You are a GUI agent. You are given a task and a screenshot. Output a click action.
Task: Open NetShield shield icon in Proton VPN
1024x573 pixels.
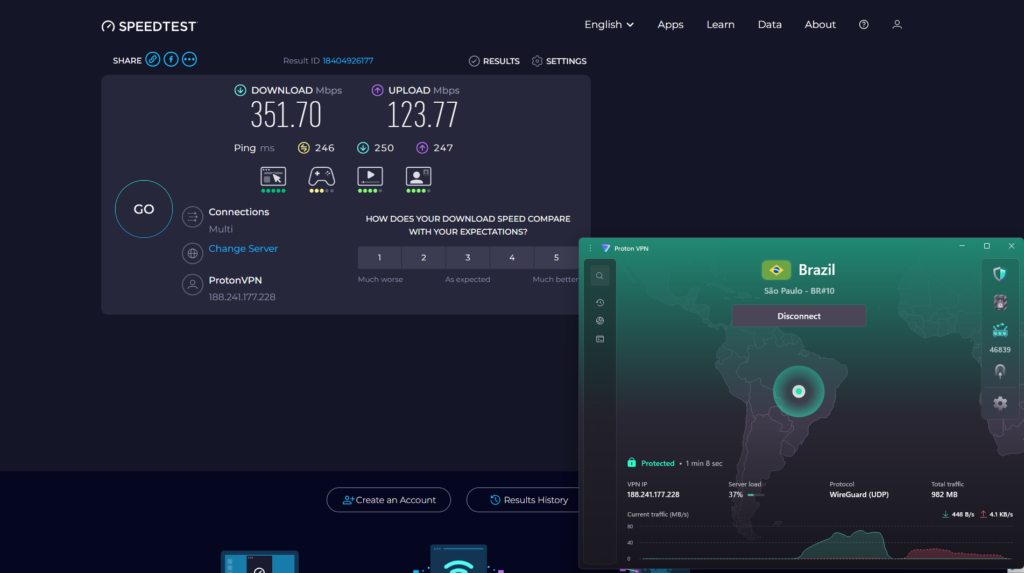1000,274
